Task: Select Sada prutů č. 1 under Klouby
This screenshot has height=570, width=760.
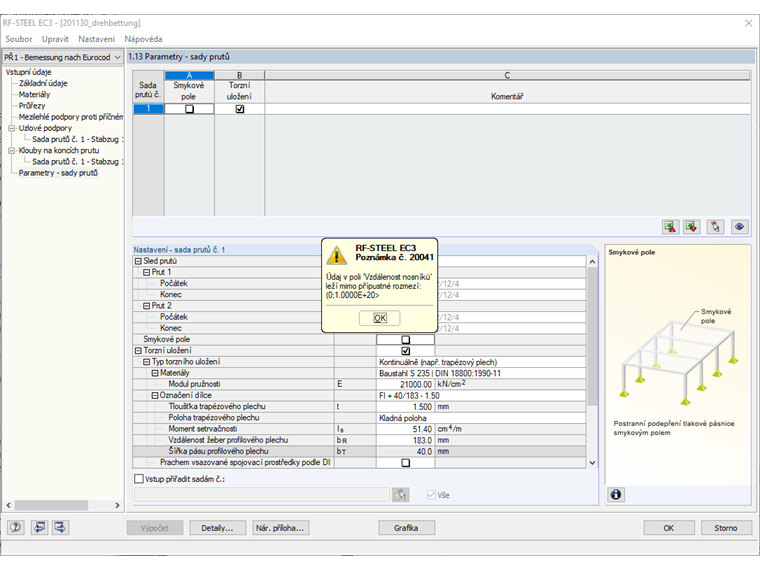Action: click(x=78, y=162)
